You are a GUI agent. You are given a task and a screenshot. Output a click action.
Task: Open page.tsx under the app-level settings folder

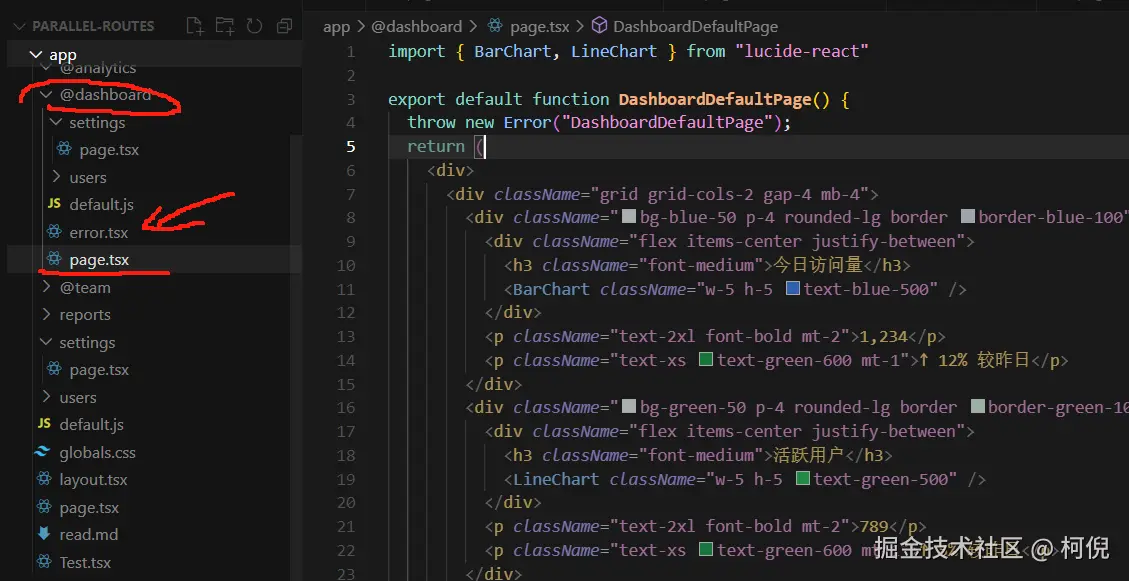pos(99,369)
